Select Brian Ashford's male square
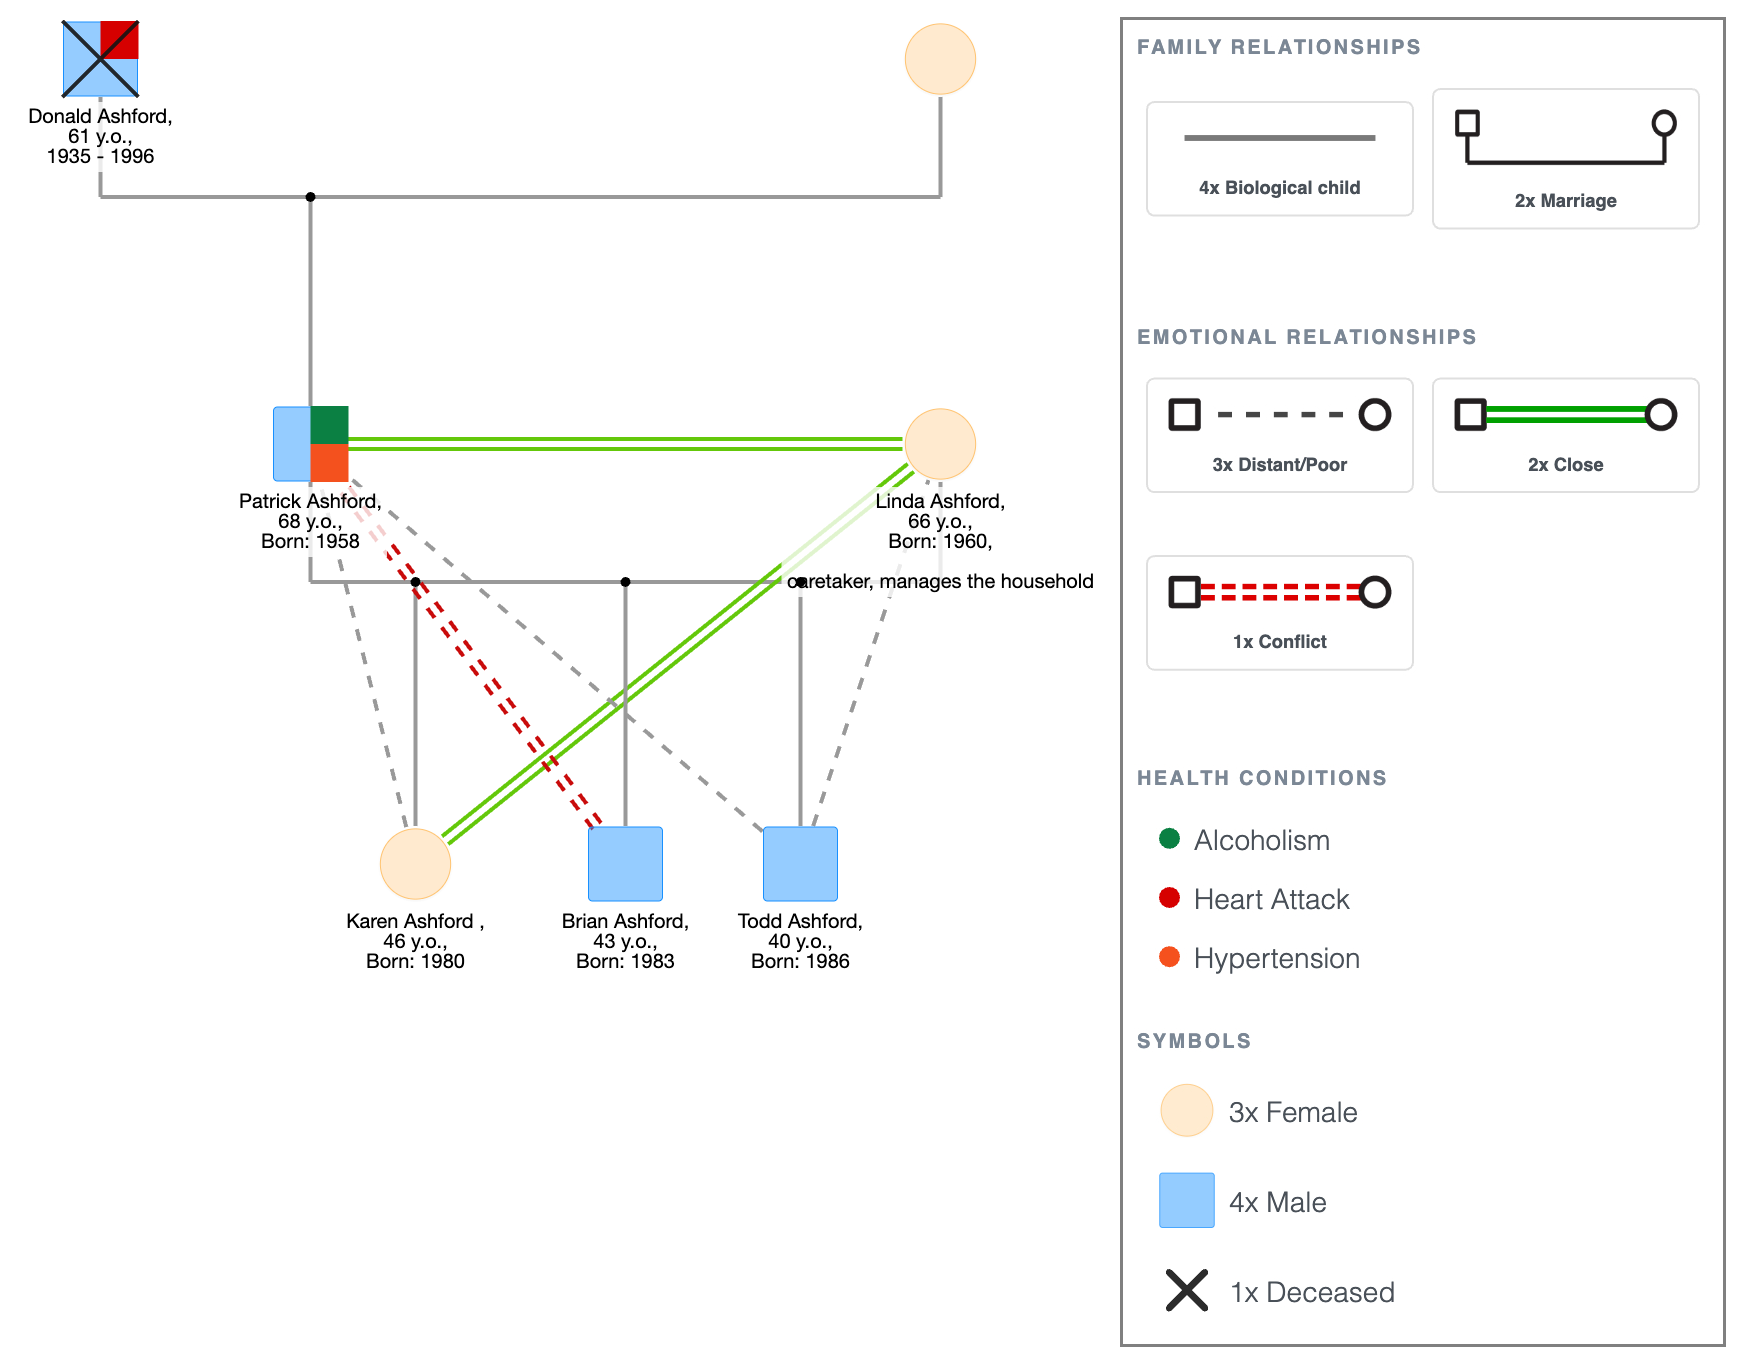This screenshot has height=1364, width=1743. pyautogui.click(x=625, y=864)
